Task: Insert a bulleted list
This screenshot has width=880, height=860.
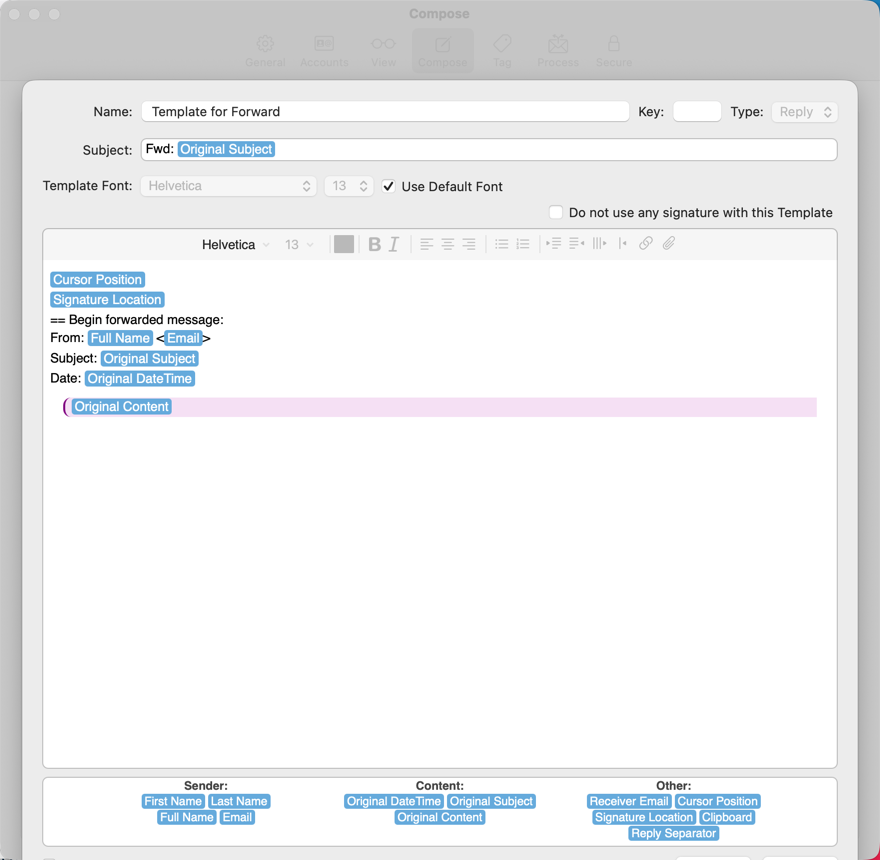Action: [x=501, y=244]
